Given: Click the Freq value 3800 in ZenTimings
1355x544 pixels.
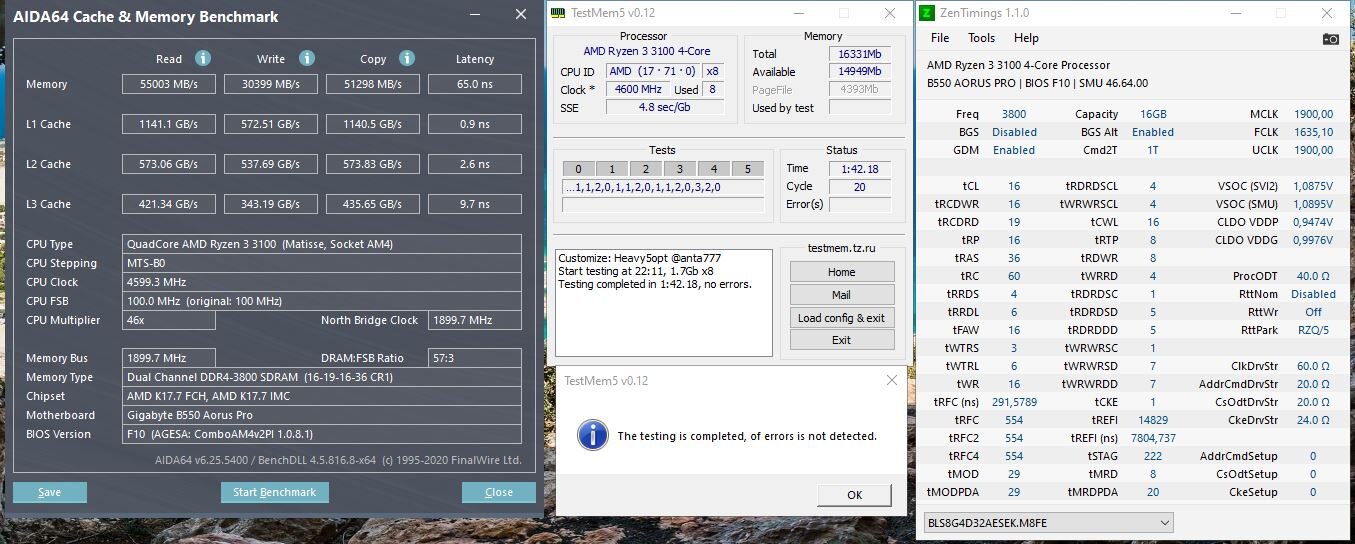Looking at the screenshot, I should click(1013, 114).
